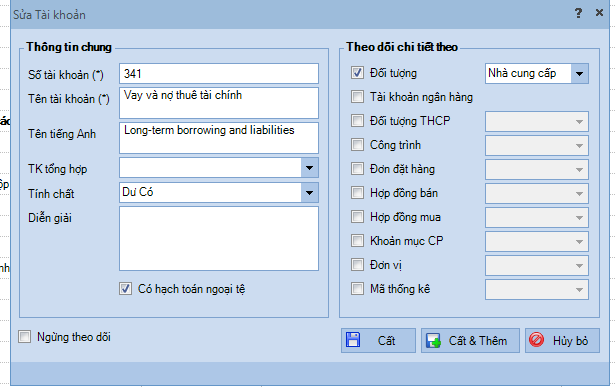Toggle the Có hạch toán ngoại tệ checkbox

[126, 289]
